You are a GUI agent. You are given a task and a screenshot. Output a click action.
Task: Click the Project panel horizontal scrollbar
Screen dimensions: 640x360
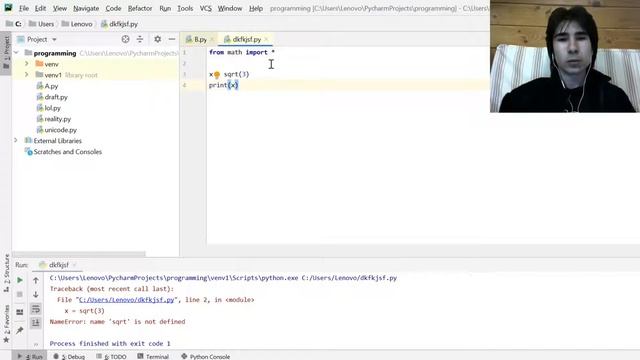(x=79, y=254)
